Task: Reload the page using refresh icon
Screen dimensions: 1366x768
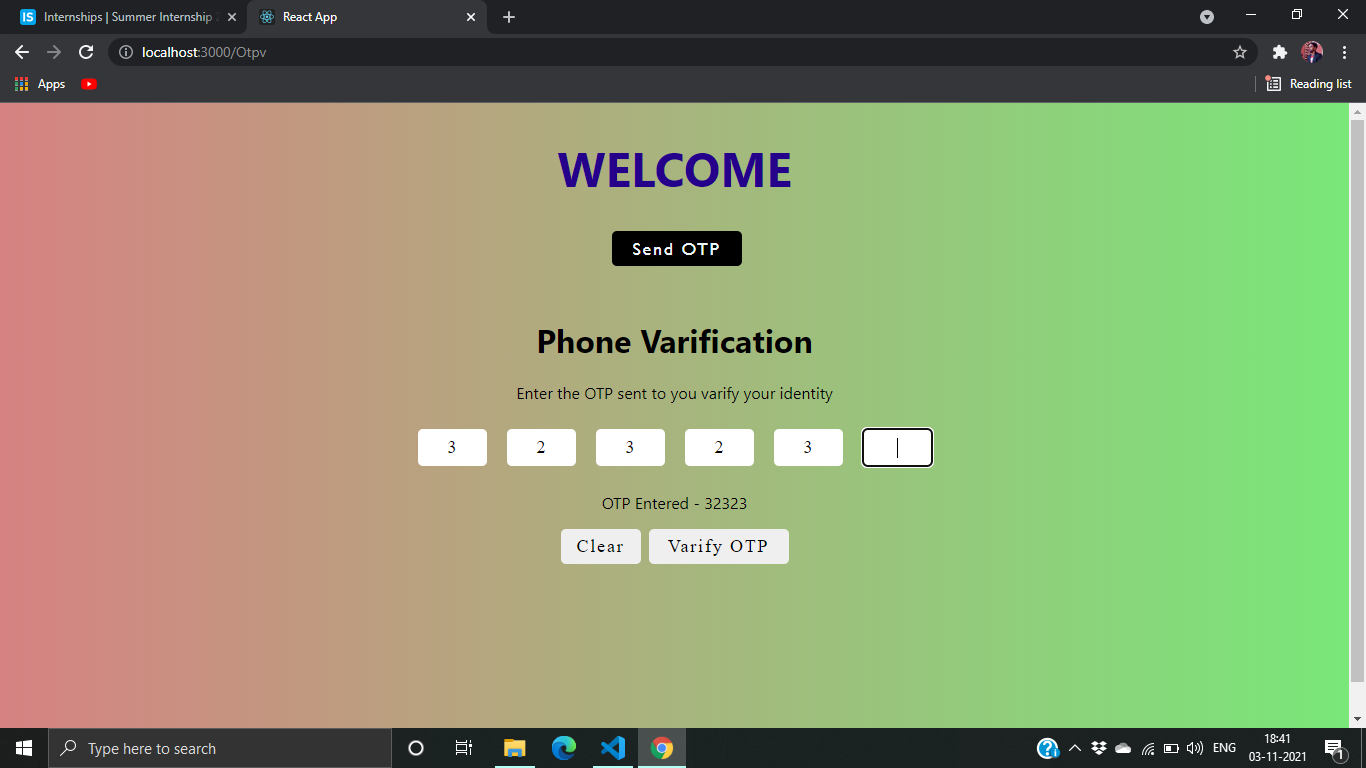Action: tap(85, 51)
